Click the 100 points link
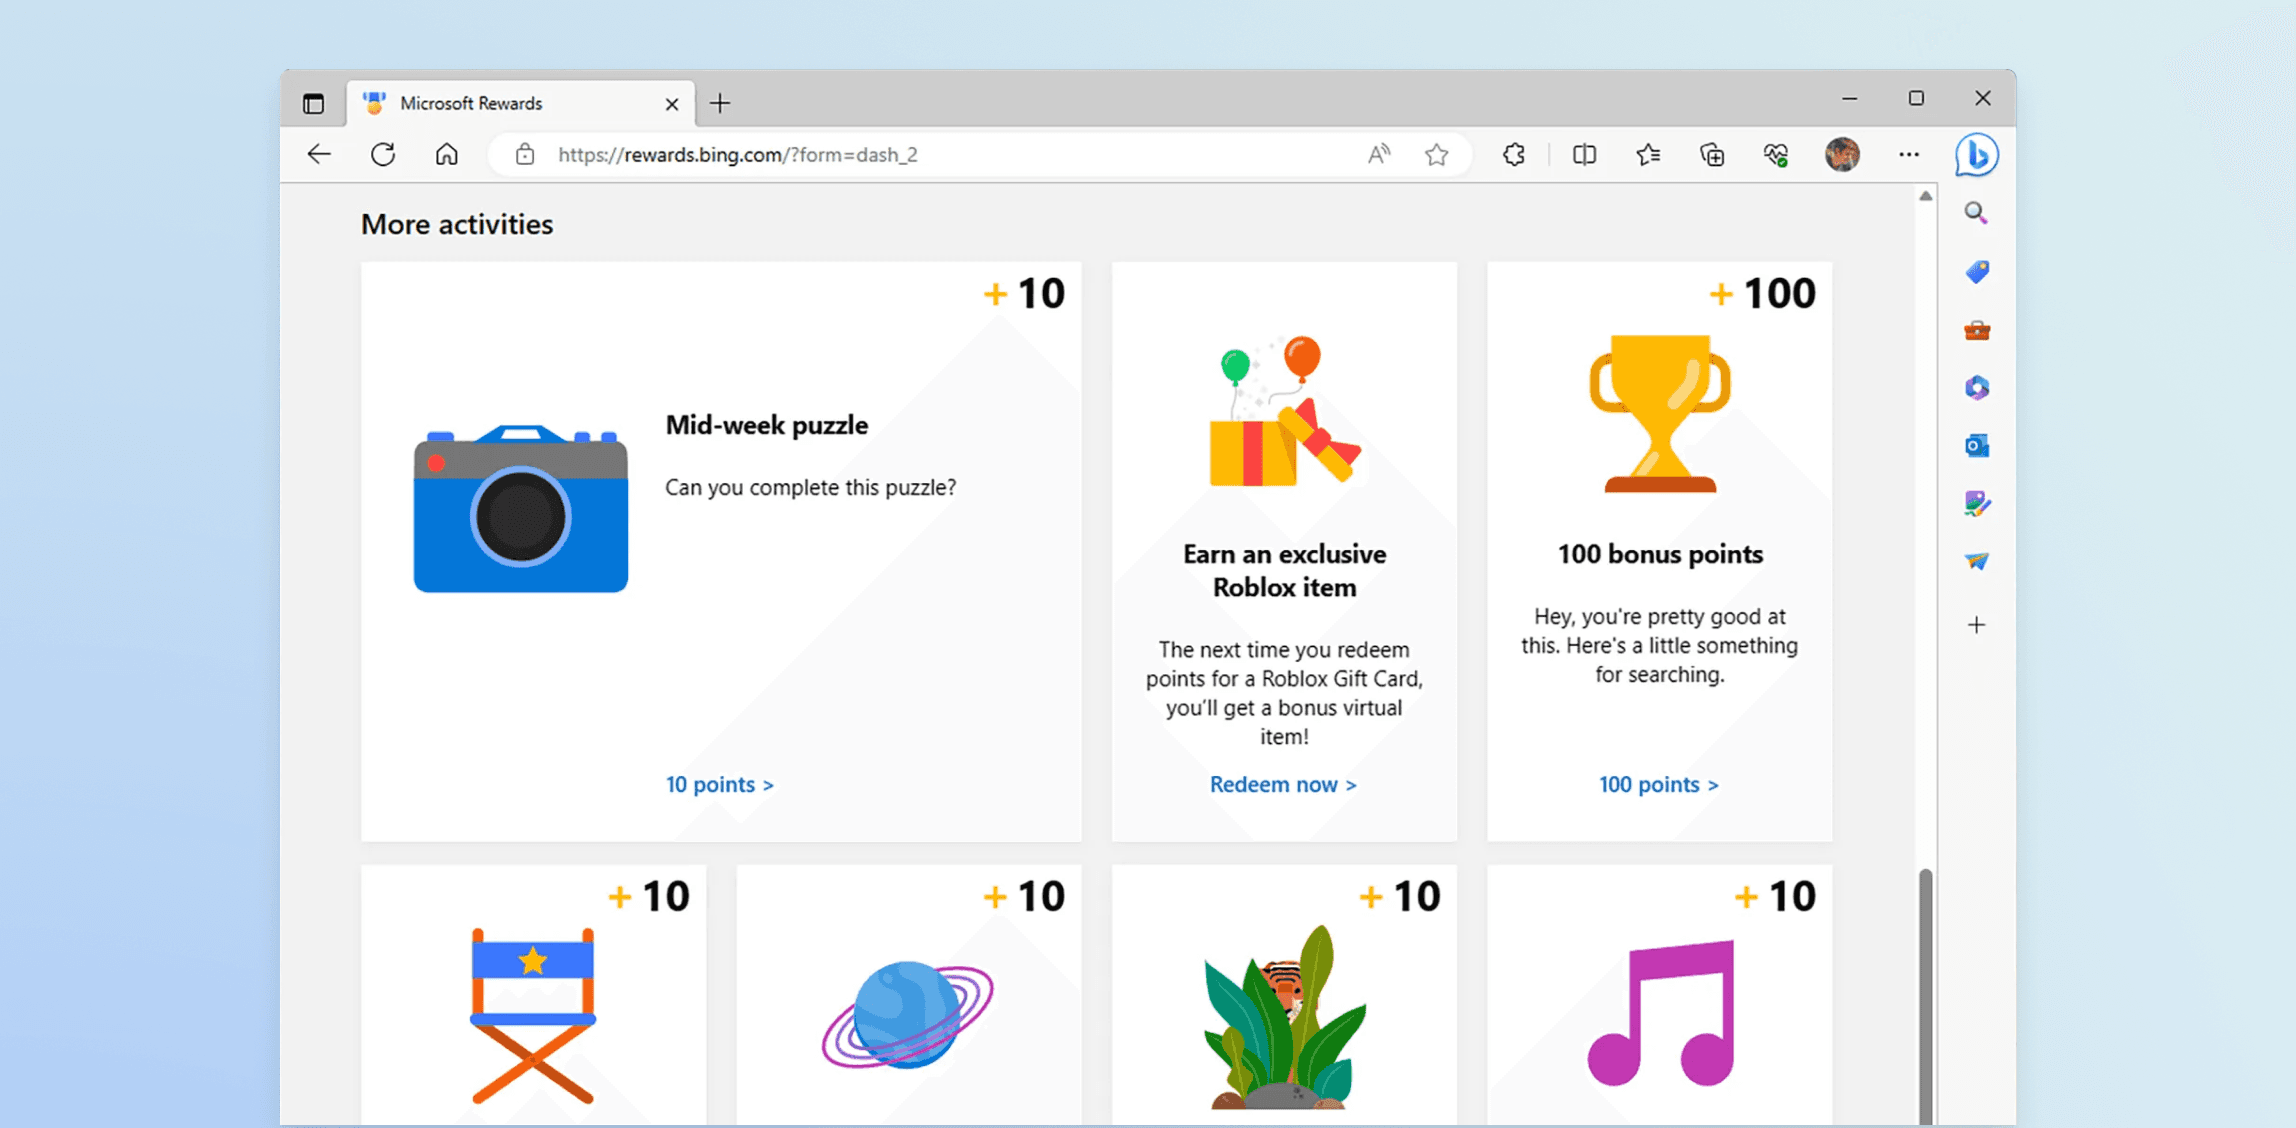This screenshot has height=1128, width=2296. pos(1658,785)
